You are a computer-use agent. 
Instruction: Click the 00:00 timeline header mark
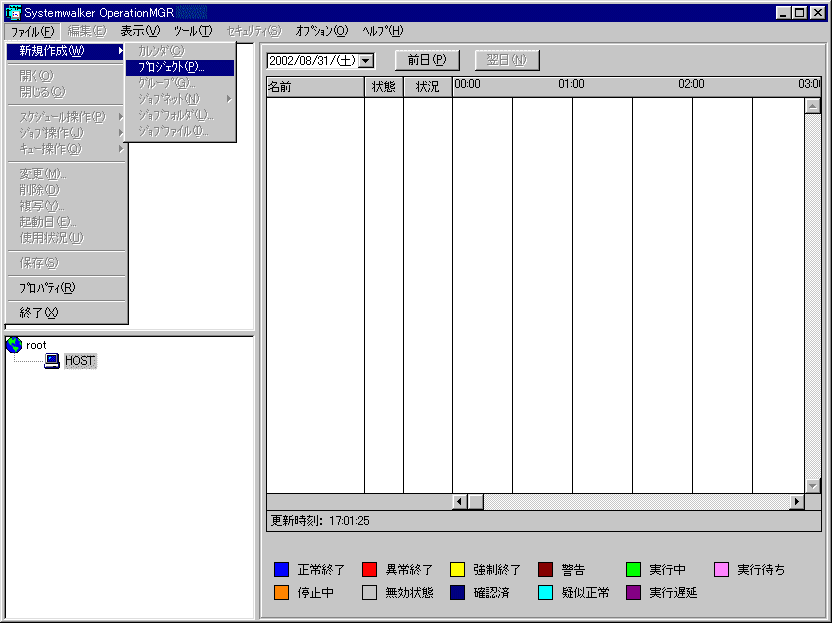click(x=467, y=84)
